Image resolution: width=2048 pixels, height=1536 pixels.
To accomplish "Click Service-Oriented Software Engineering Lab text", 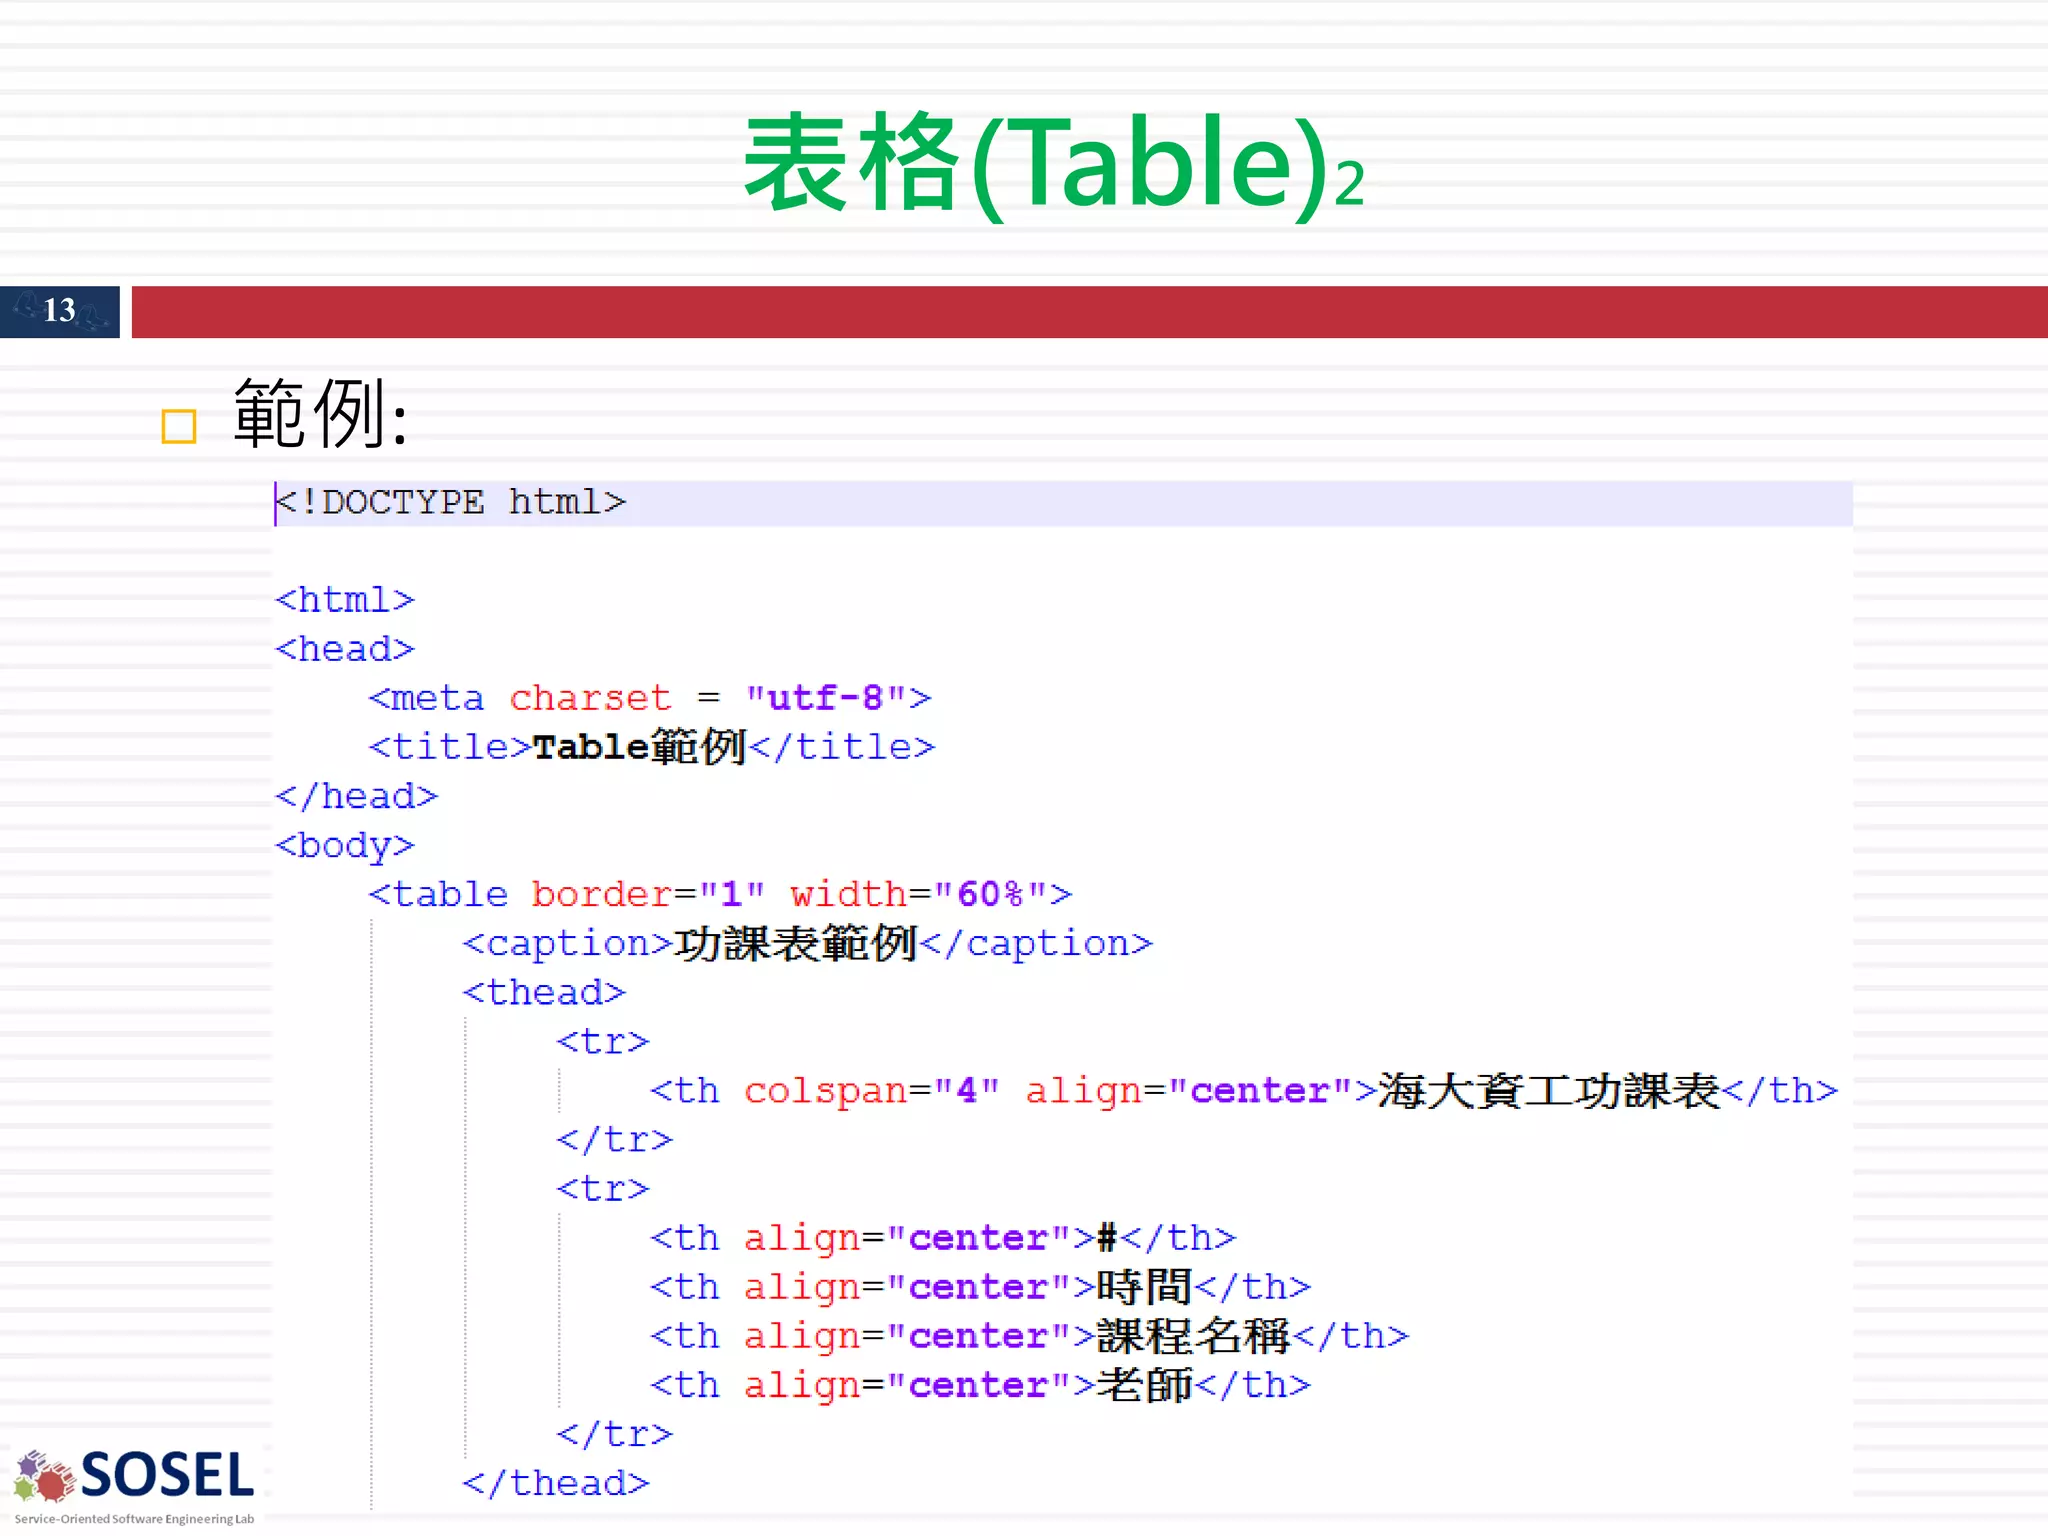I will 134,1519.
